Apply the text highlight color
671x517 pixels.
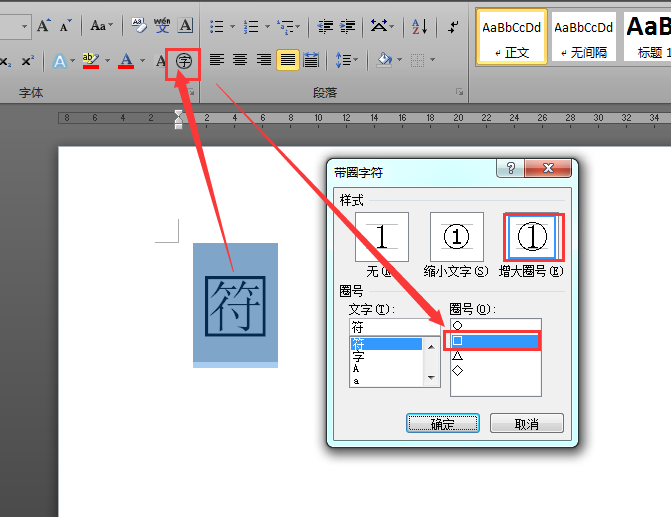coord(91,61)
